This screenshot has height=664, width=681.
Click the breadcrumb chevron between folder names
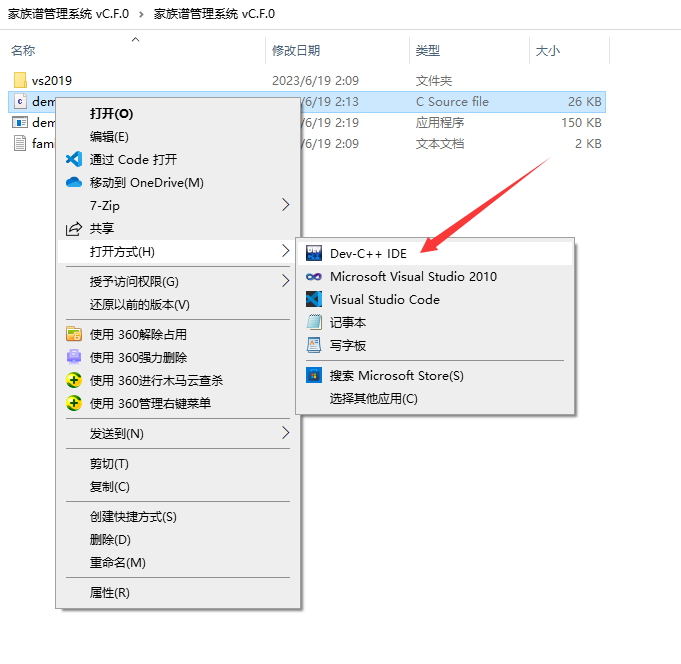click(141, 14)
